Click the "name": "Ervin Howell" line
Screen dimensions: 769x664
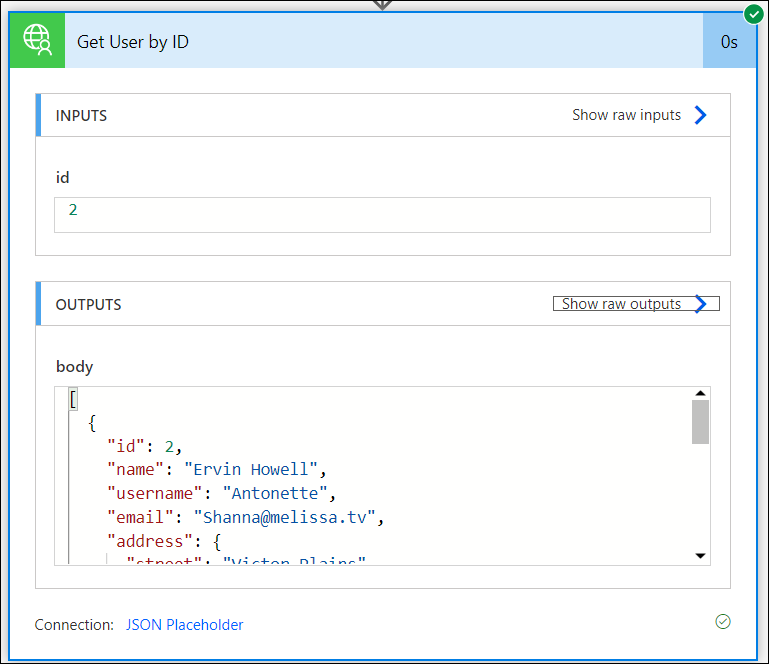[x=217, y=470]
